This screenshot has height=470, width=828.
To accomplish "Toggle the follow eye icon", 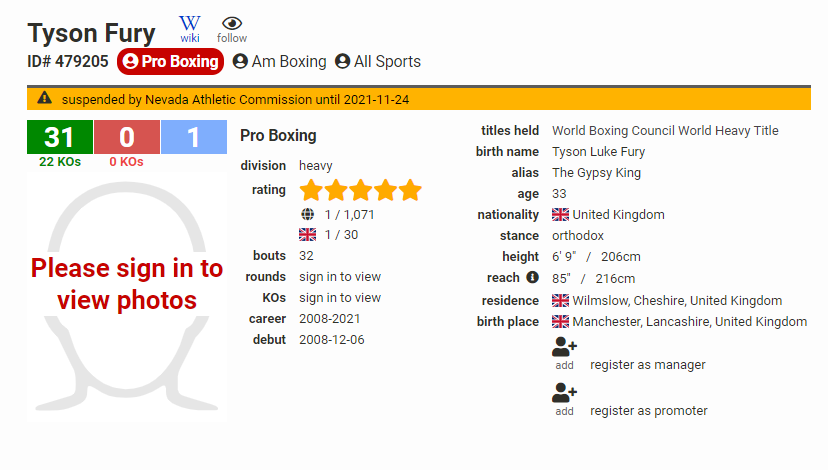I will pyautogui.click(x=232, y=24).
